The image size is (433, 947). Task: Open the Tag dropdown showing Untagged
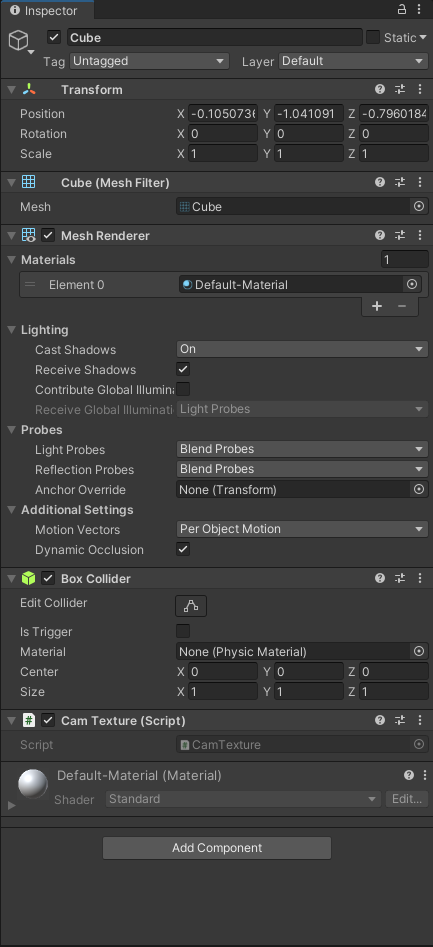click(x=149, y=61)
